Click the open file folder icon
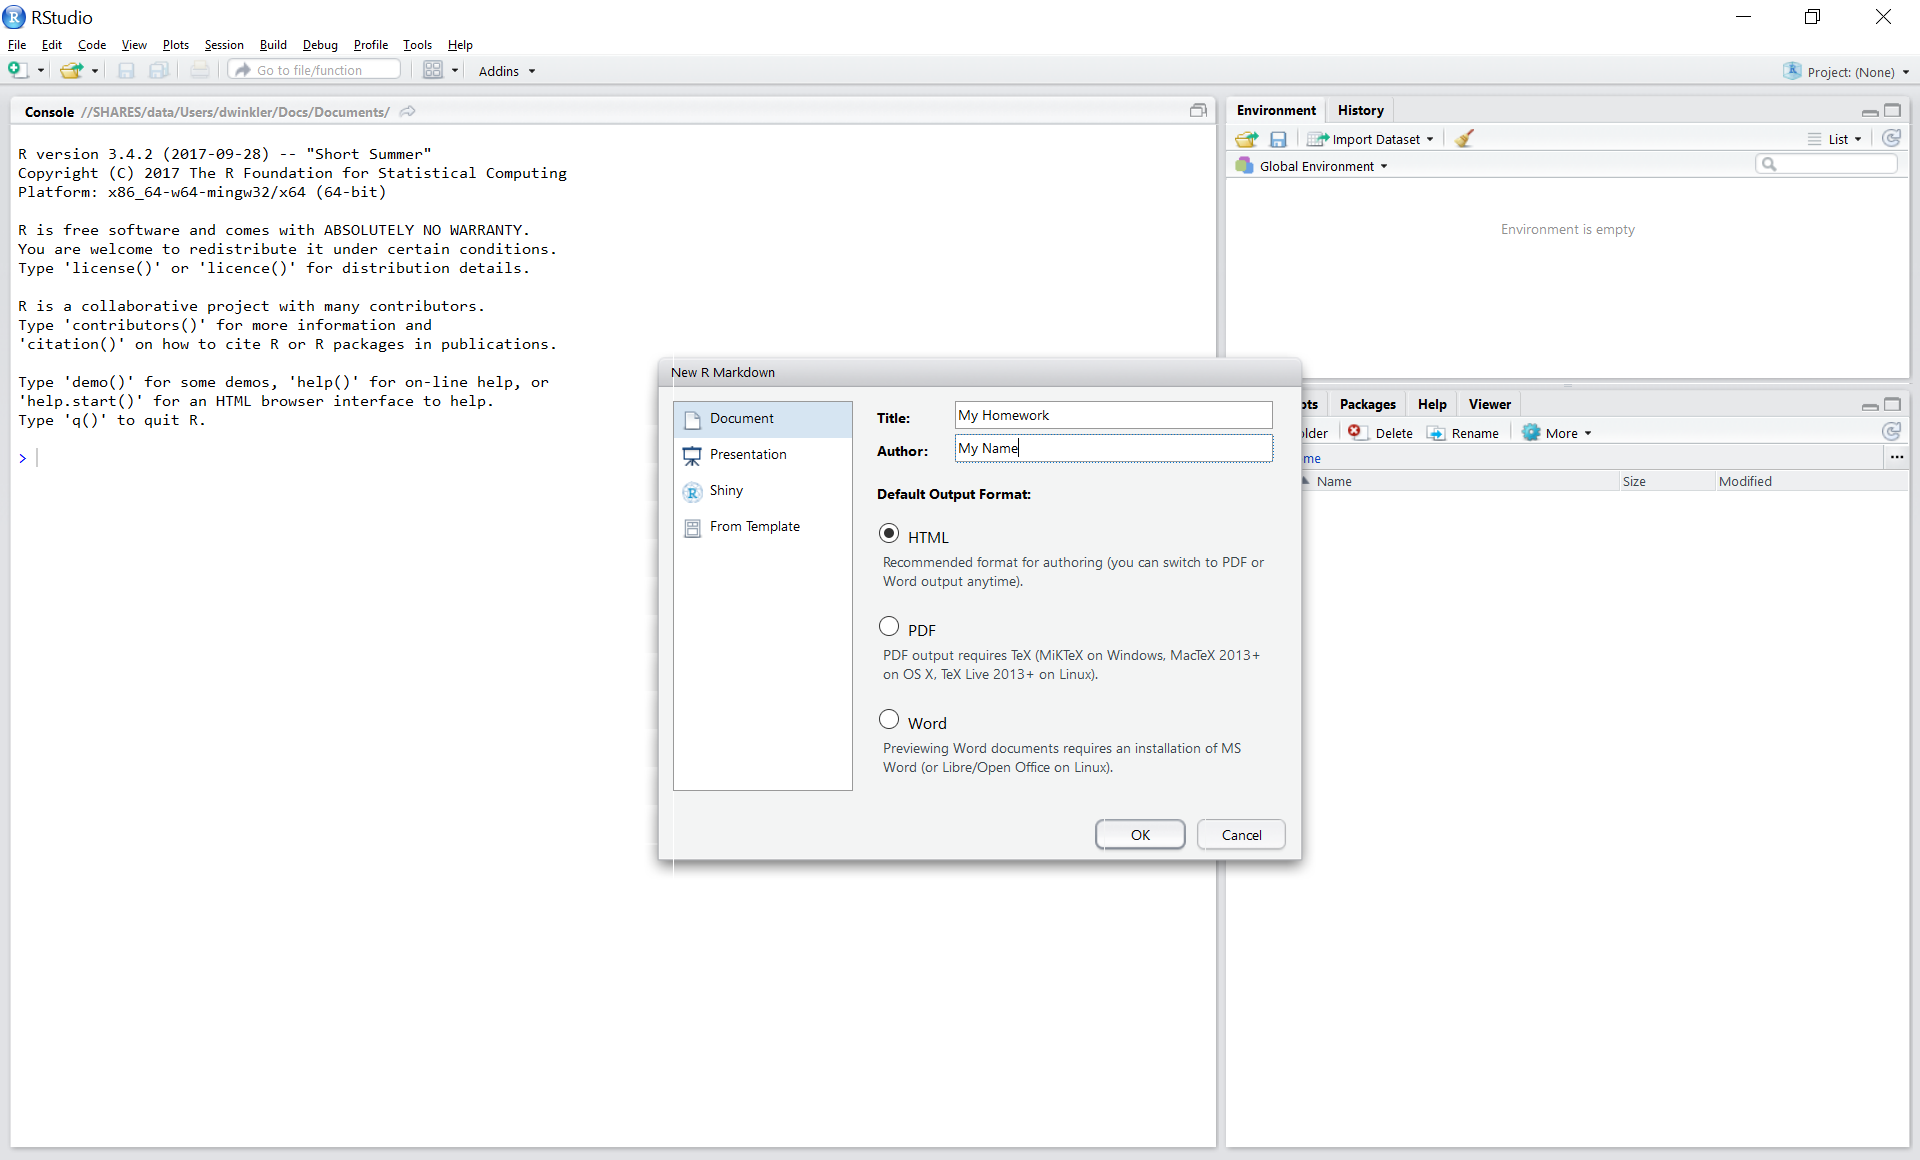Image resolution: width=1920 pixels, height=1160 pixels. pyautogui.click(x=71, y=70)
